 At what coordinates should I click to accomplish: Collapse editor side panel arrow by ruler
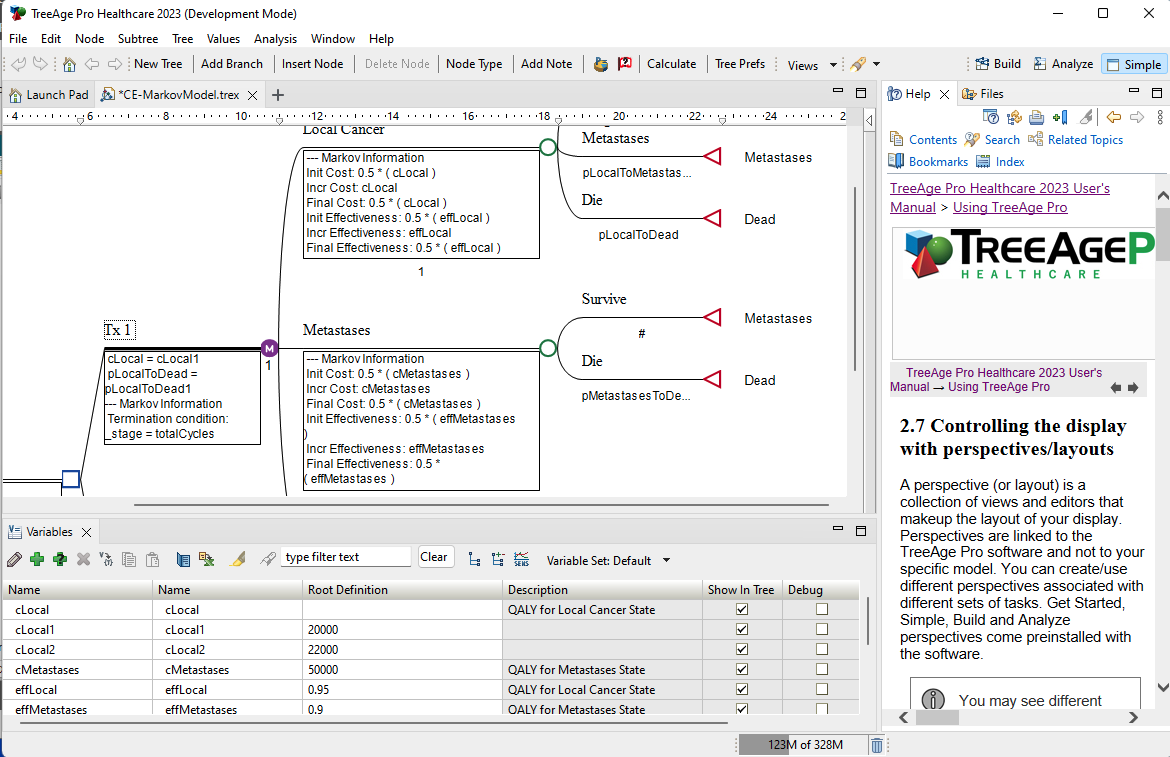[x=869, y=120]
